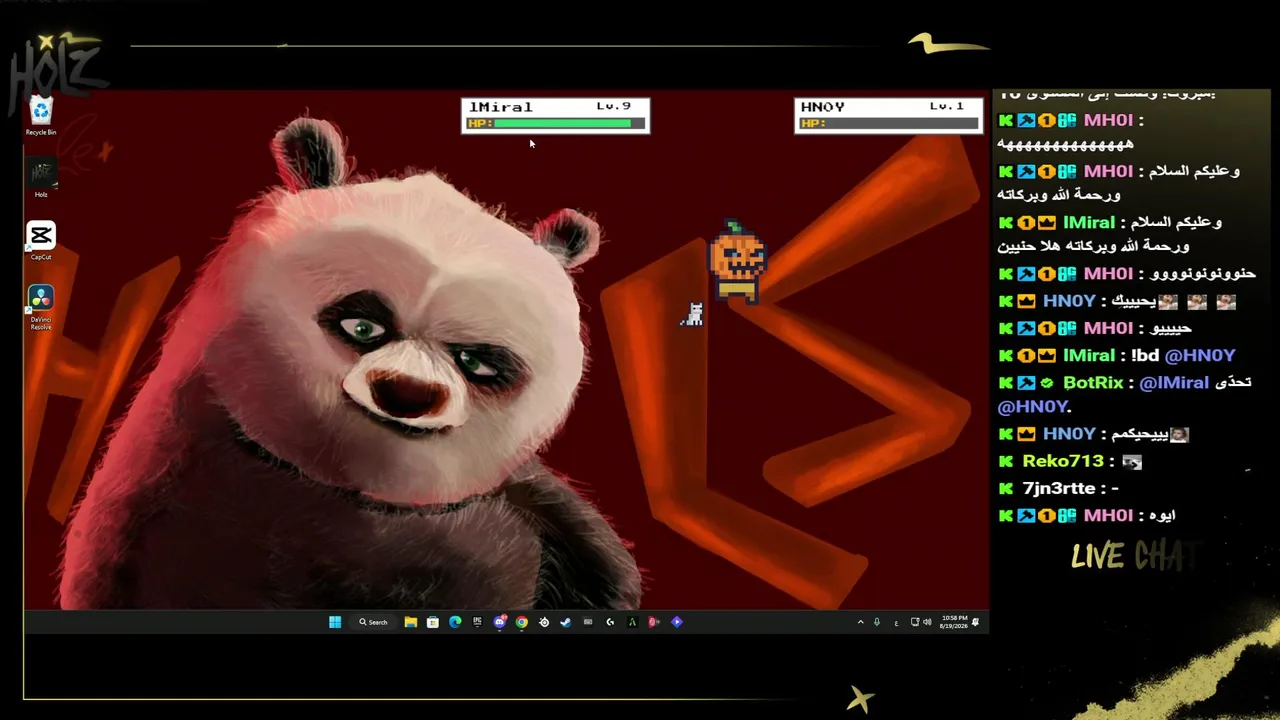The image size is (1280, 720).
Task: Launch the CapCut desktop shortcut
Action: [x=41, y=241]
